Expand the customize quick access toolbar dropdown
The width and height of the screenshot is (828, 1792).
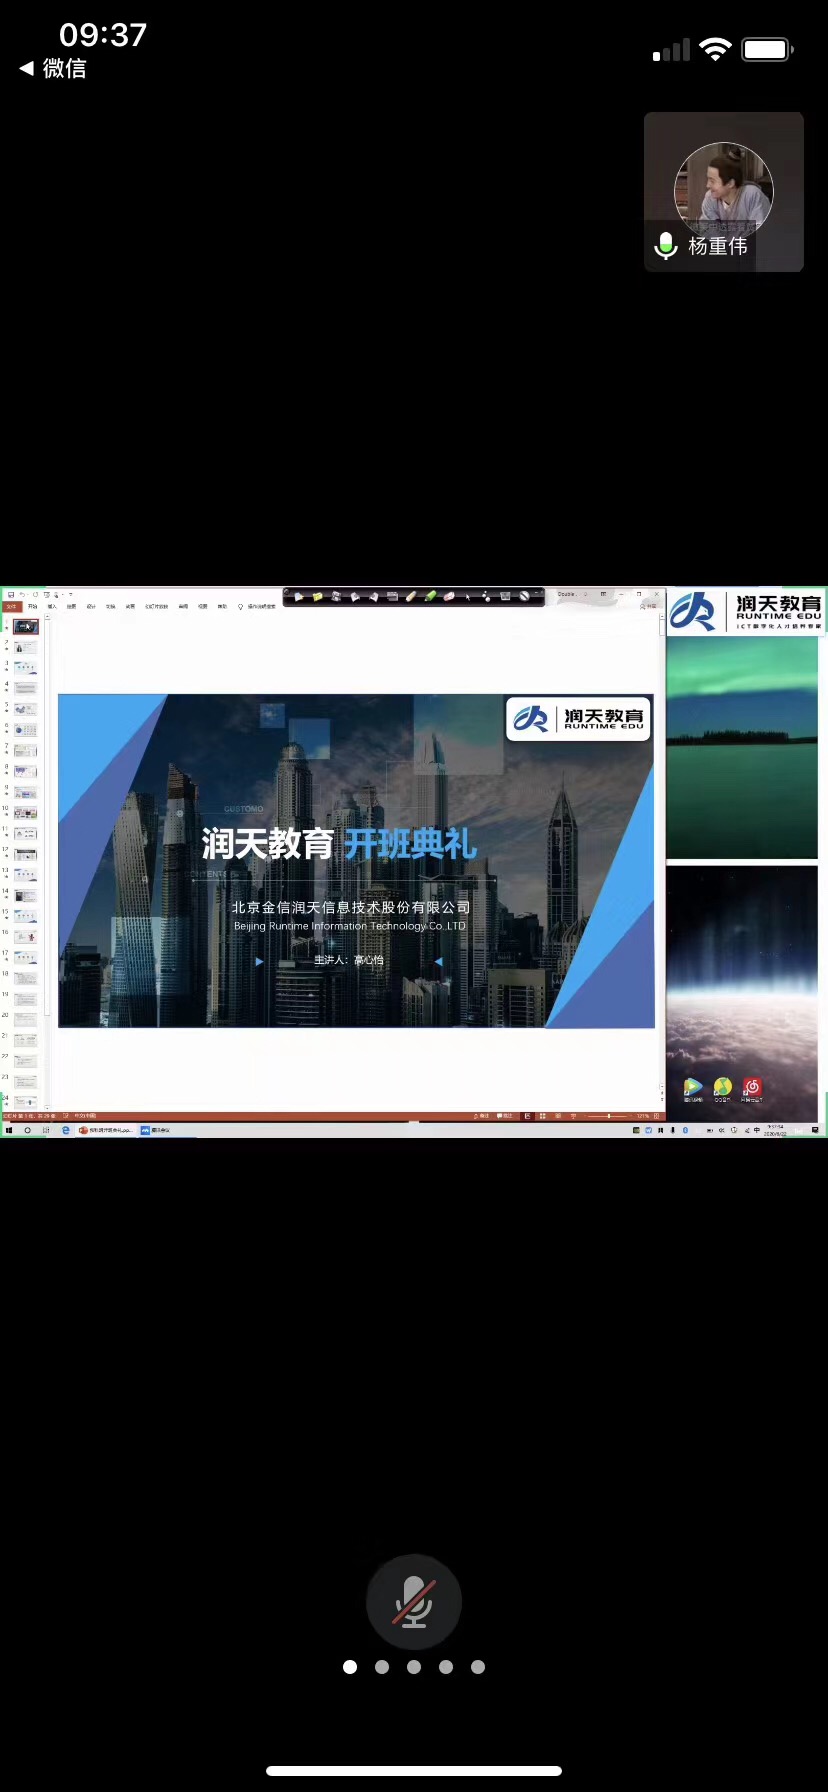coord(70,594)
